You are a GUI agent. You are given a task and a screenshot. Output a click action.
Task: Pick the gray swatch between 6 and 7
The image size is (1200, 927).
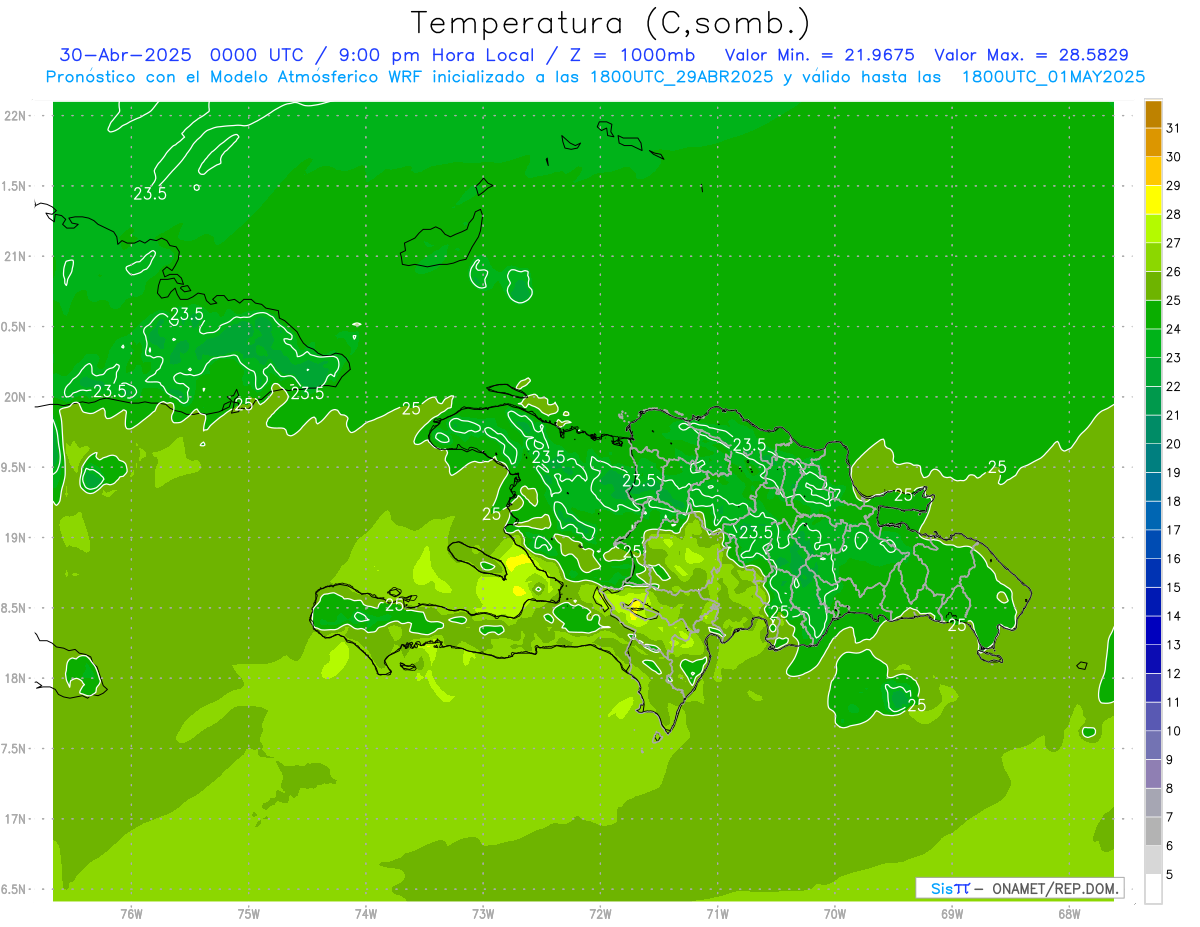(1153, 831)
